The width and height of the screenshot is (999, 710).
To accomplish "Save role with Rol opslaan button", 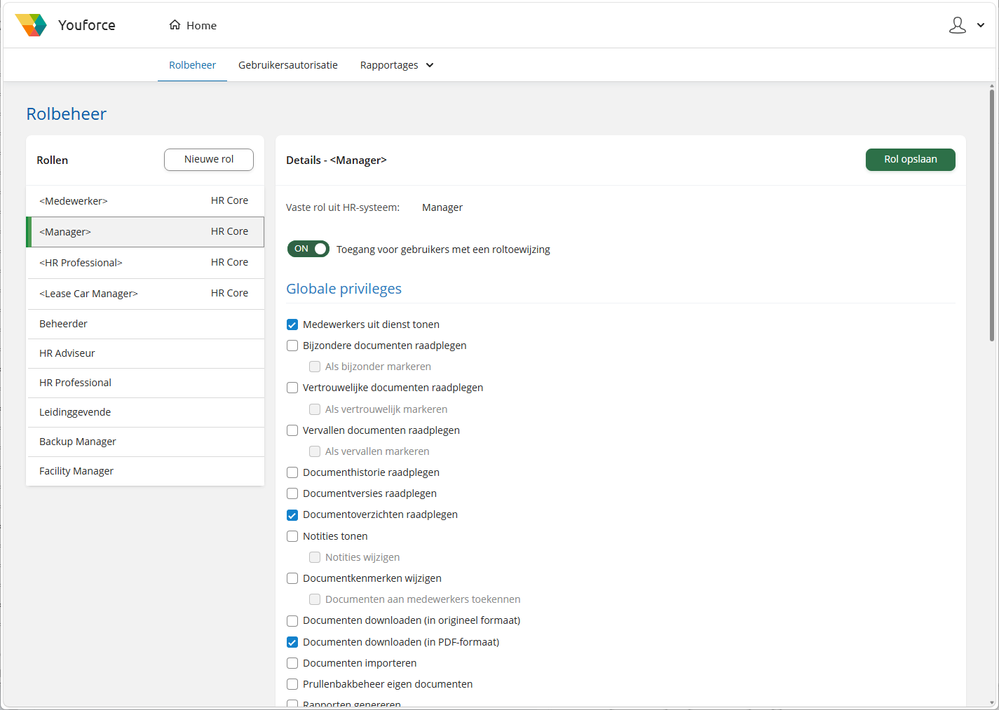I will (x=910, y=159).
